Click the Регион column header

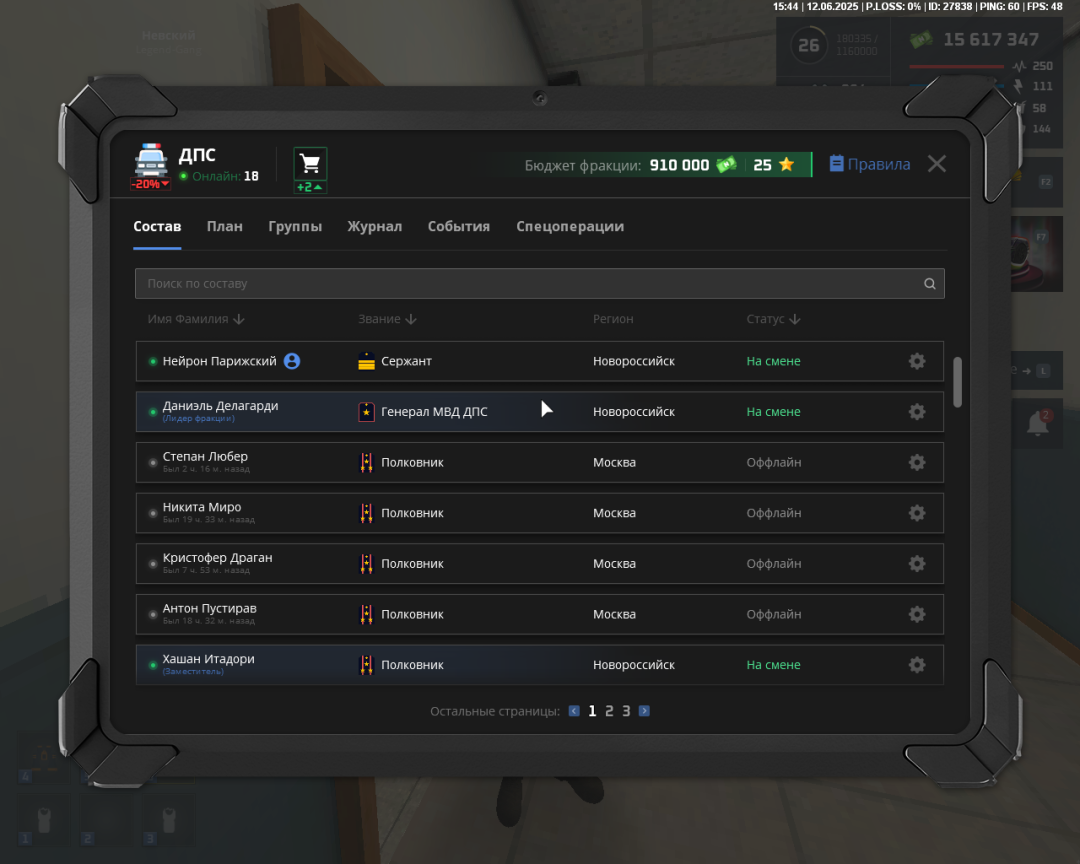pos(613,319)
